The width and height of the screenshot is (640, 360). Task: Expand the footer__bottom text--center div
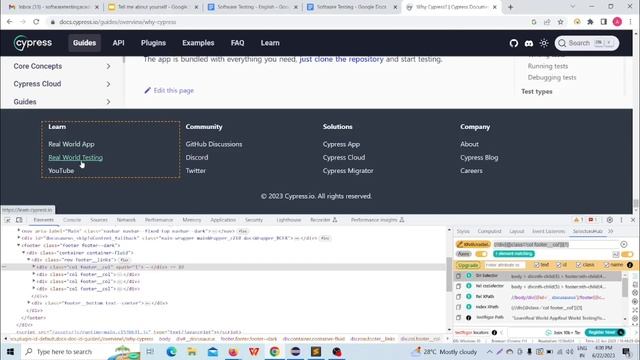(29, 303)
